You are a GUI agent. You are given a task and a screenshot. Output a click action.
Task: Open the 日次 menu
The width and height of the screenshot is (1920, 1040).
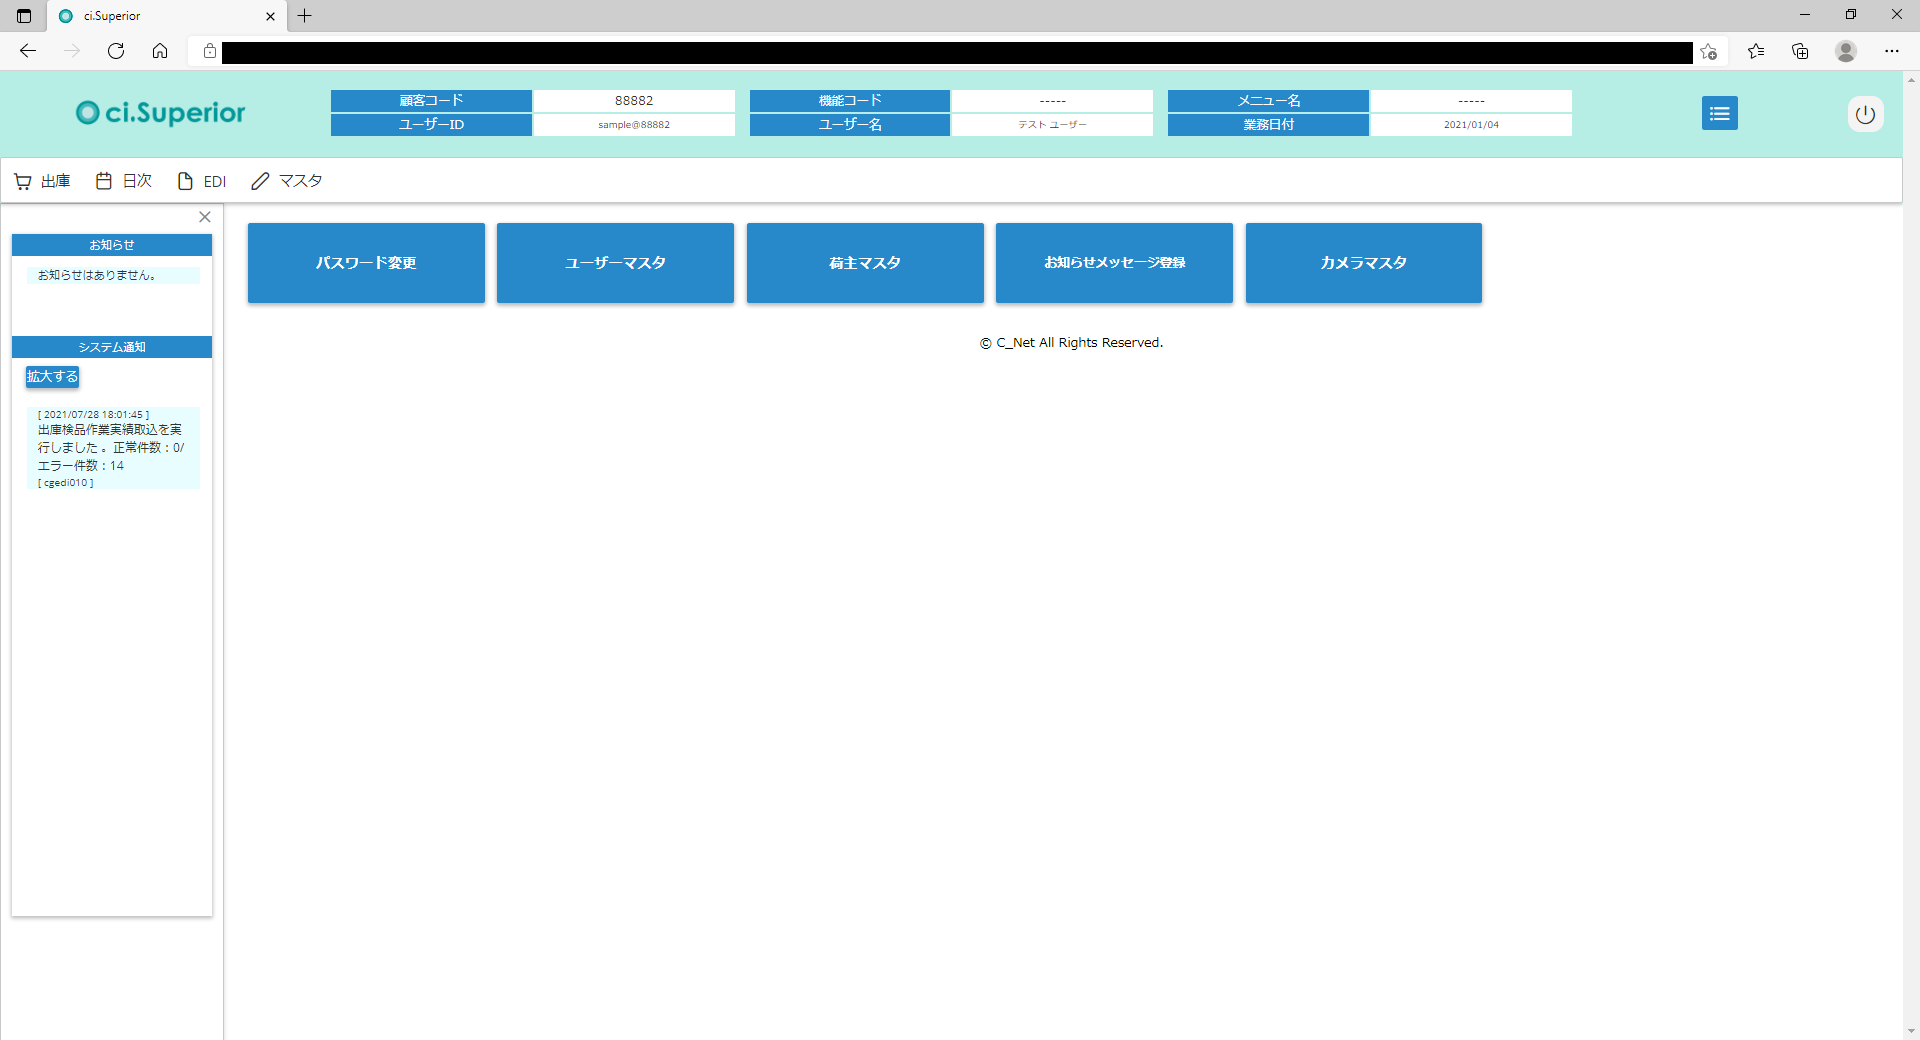click(x=124, y=181)
